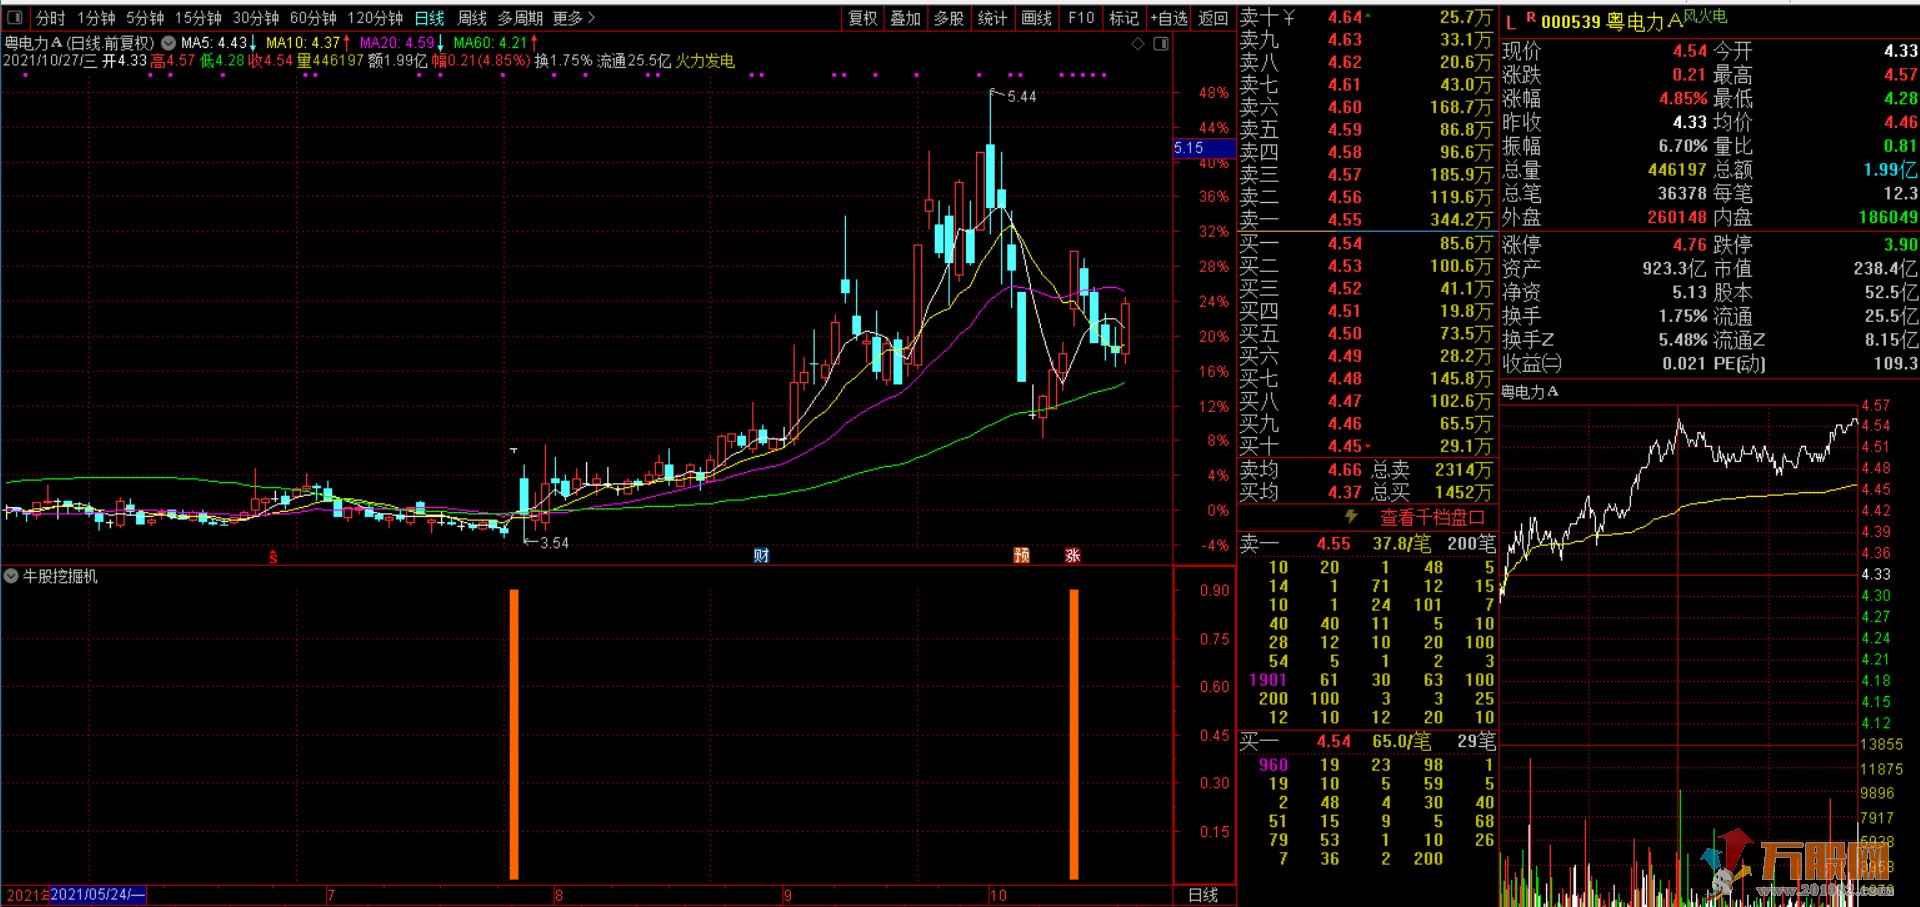Click the orange 预 forecast marker

(x=1022, y=556)
